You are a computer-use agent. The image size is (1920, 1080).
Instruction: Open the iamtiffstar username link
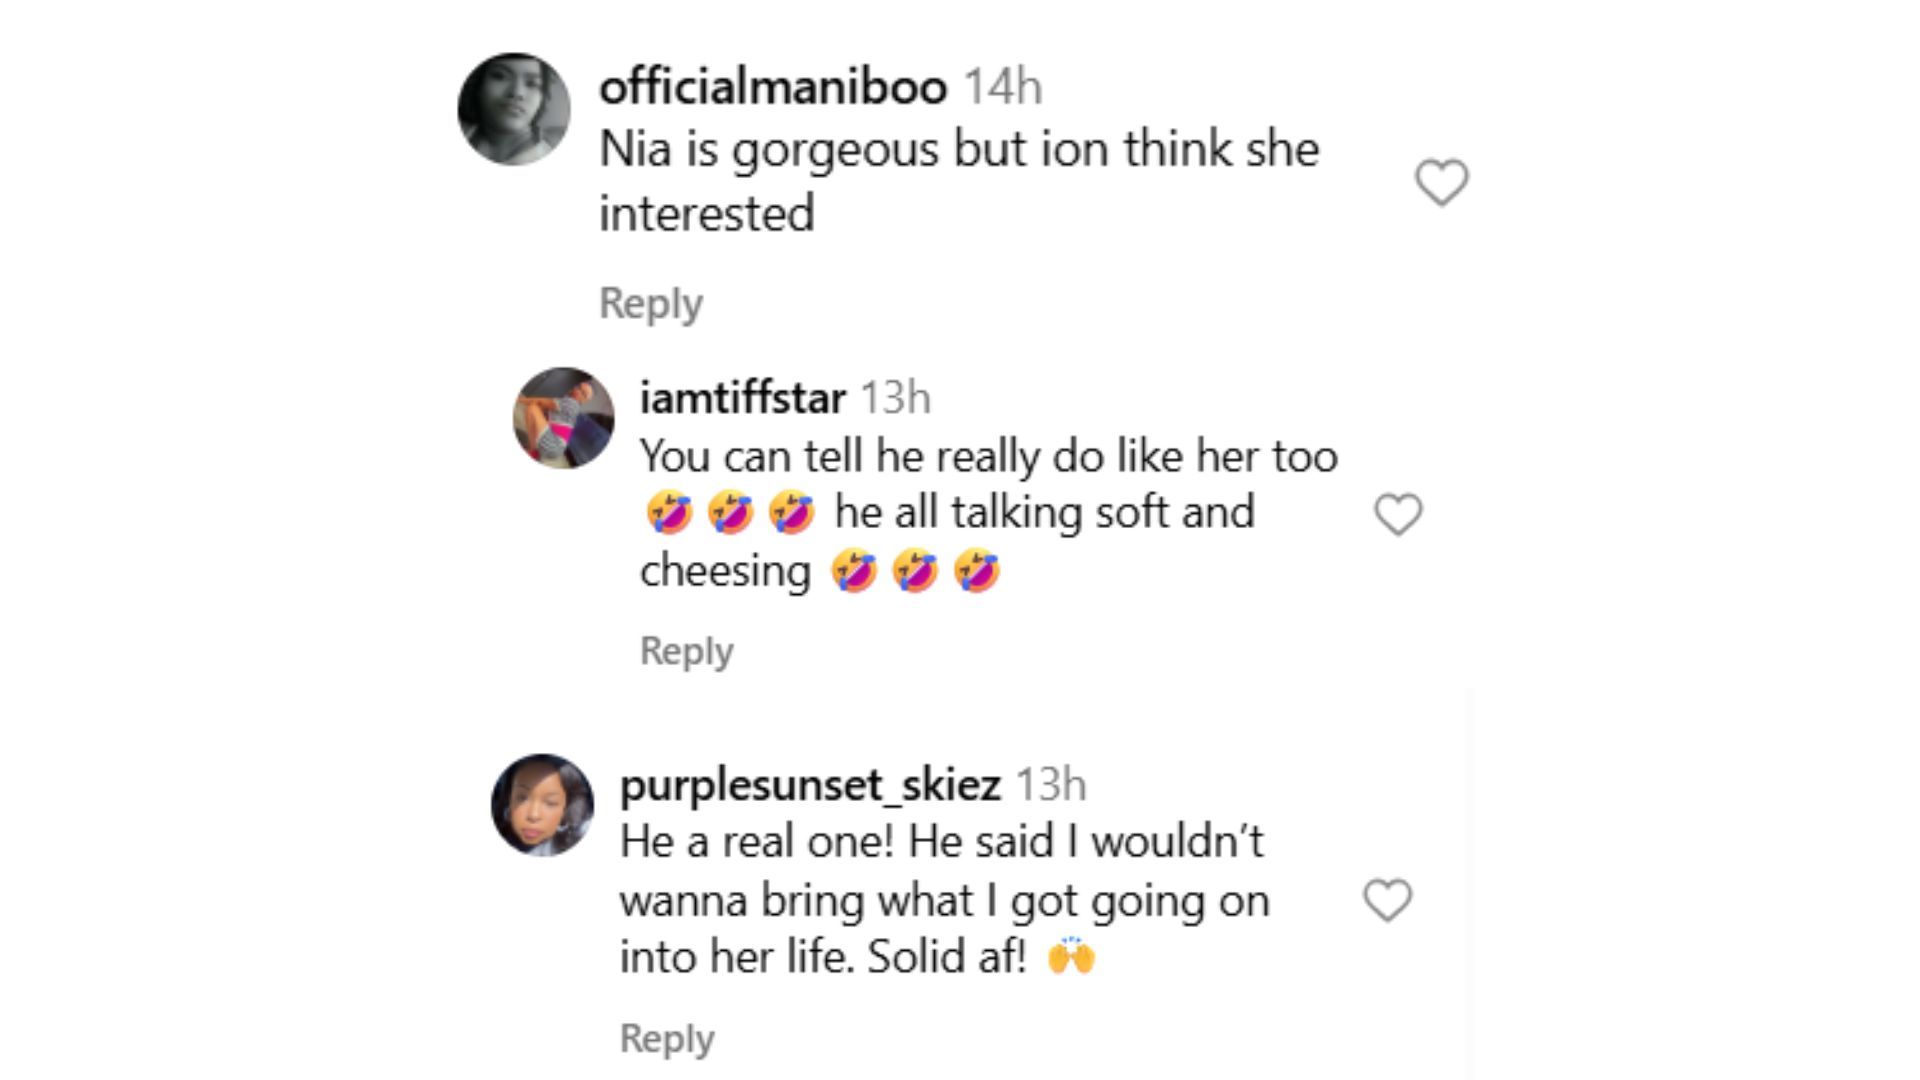[x=742, y=398]
